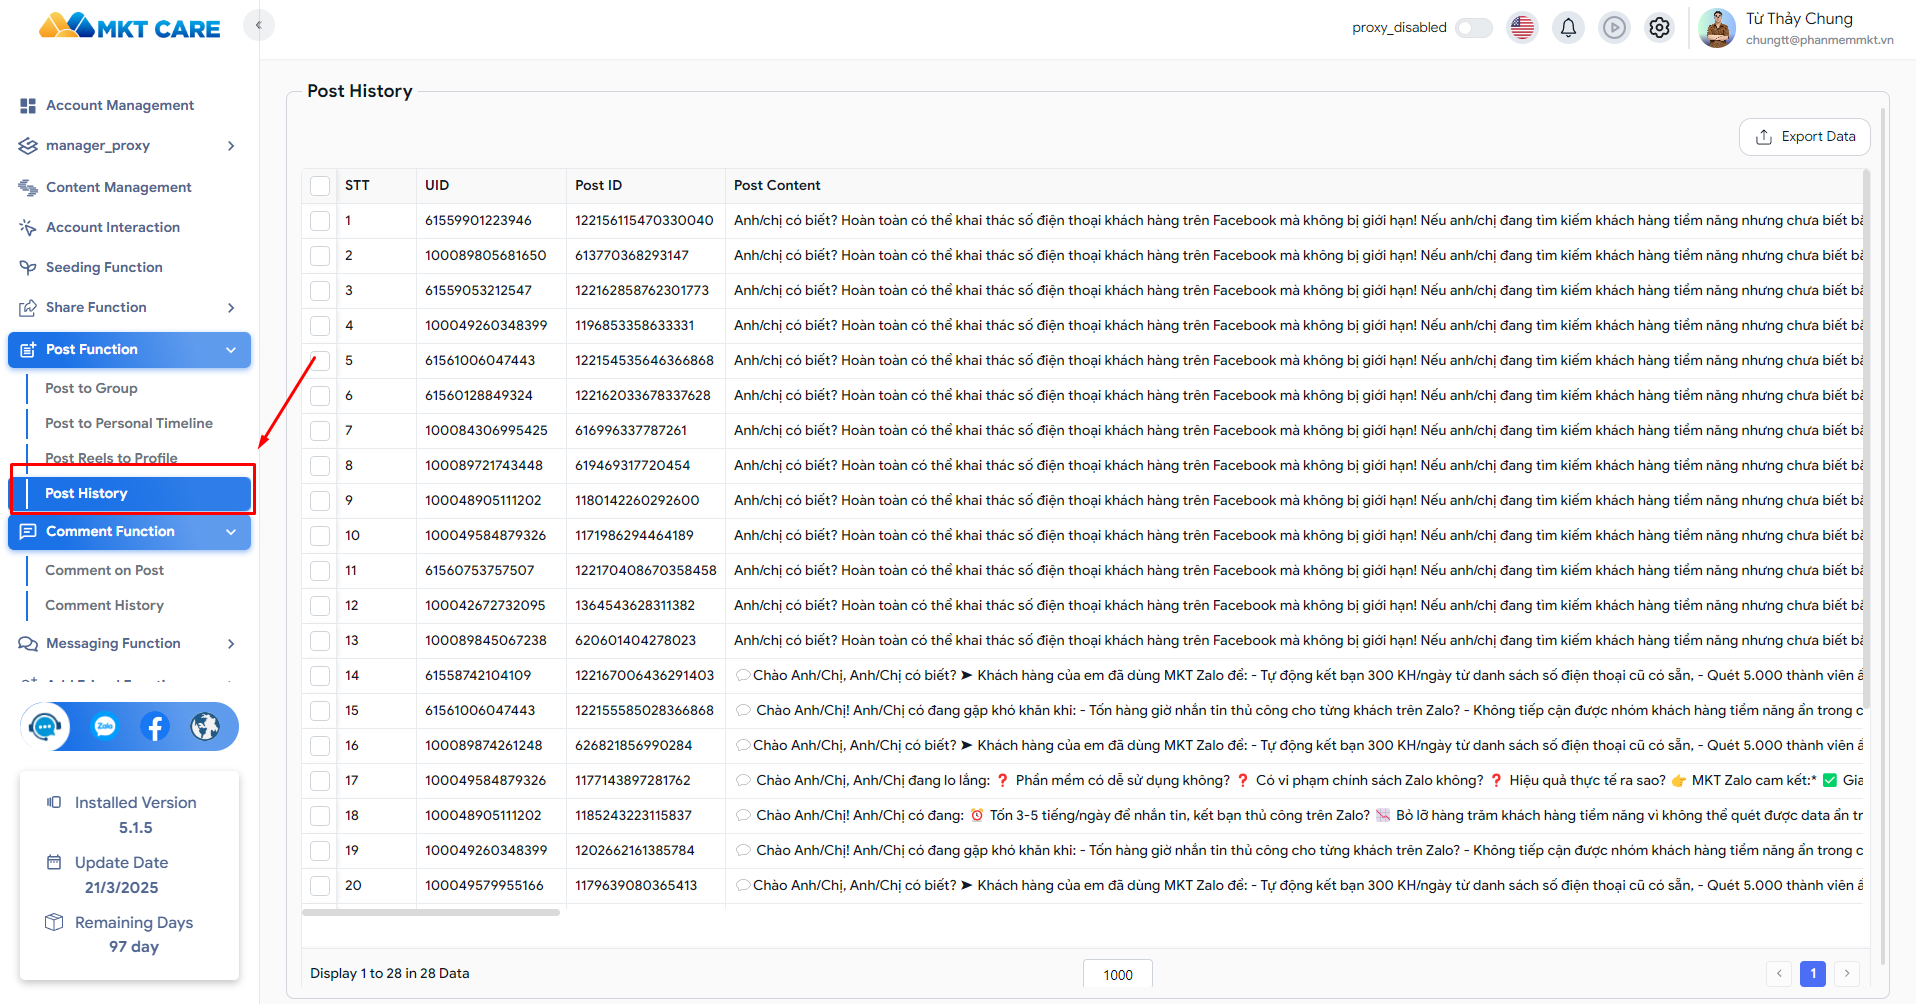Open the notifications bell
The image size is (1916, 1004).
tap(1568, 27)
